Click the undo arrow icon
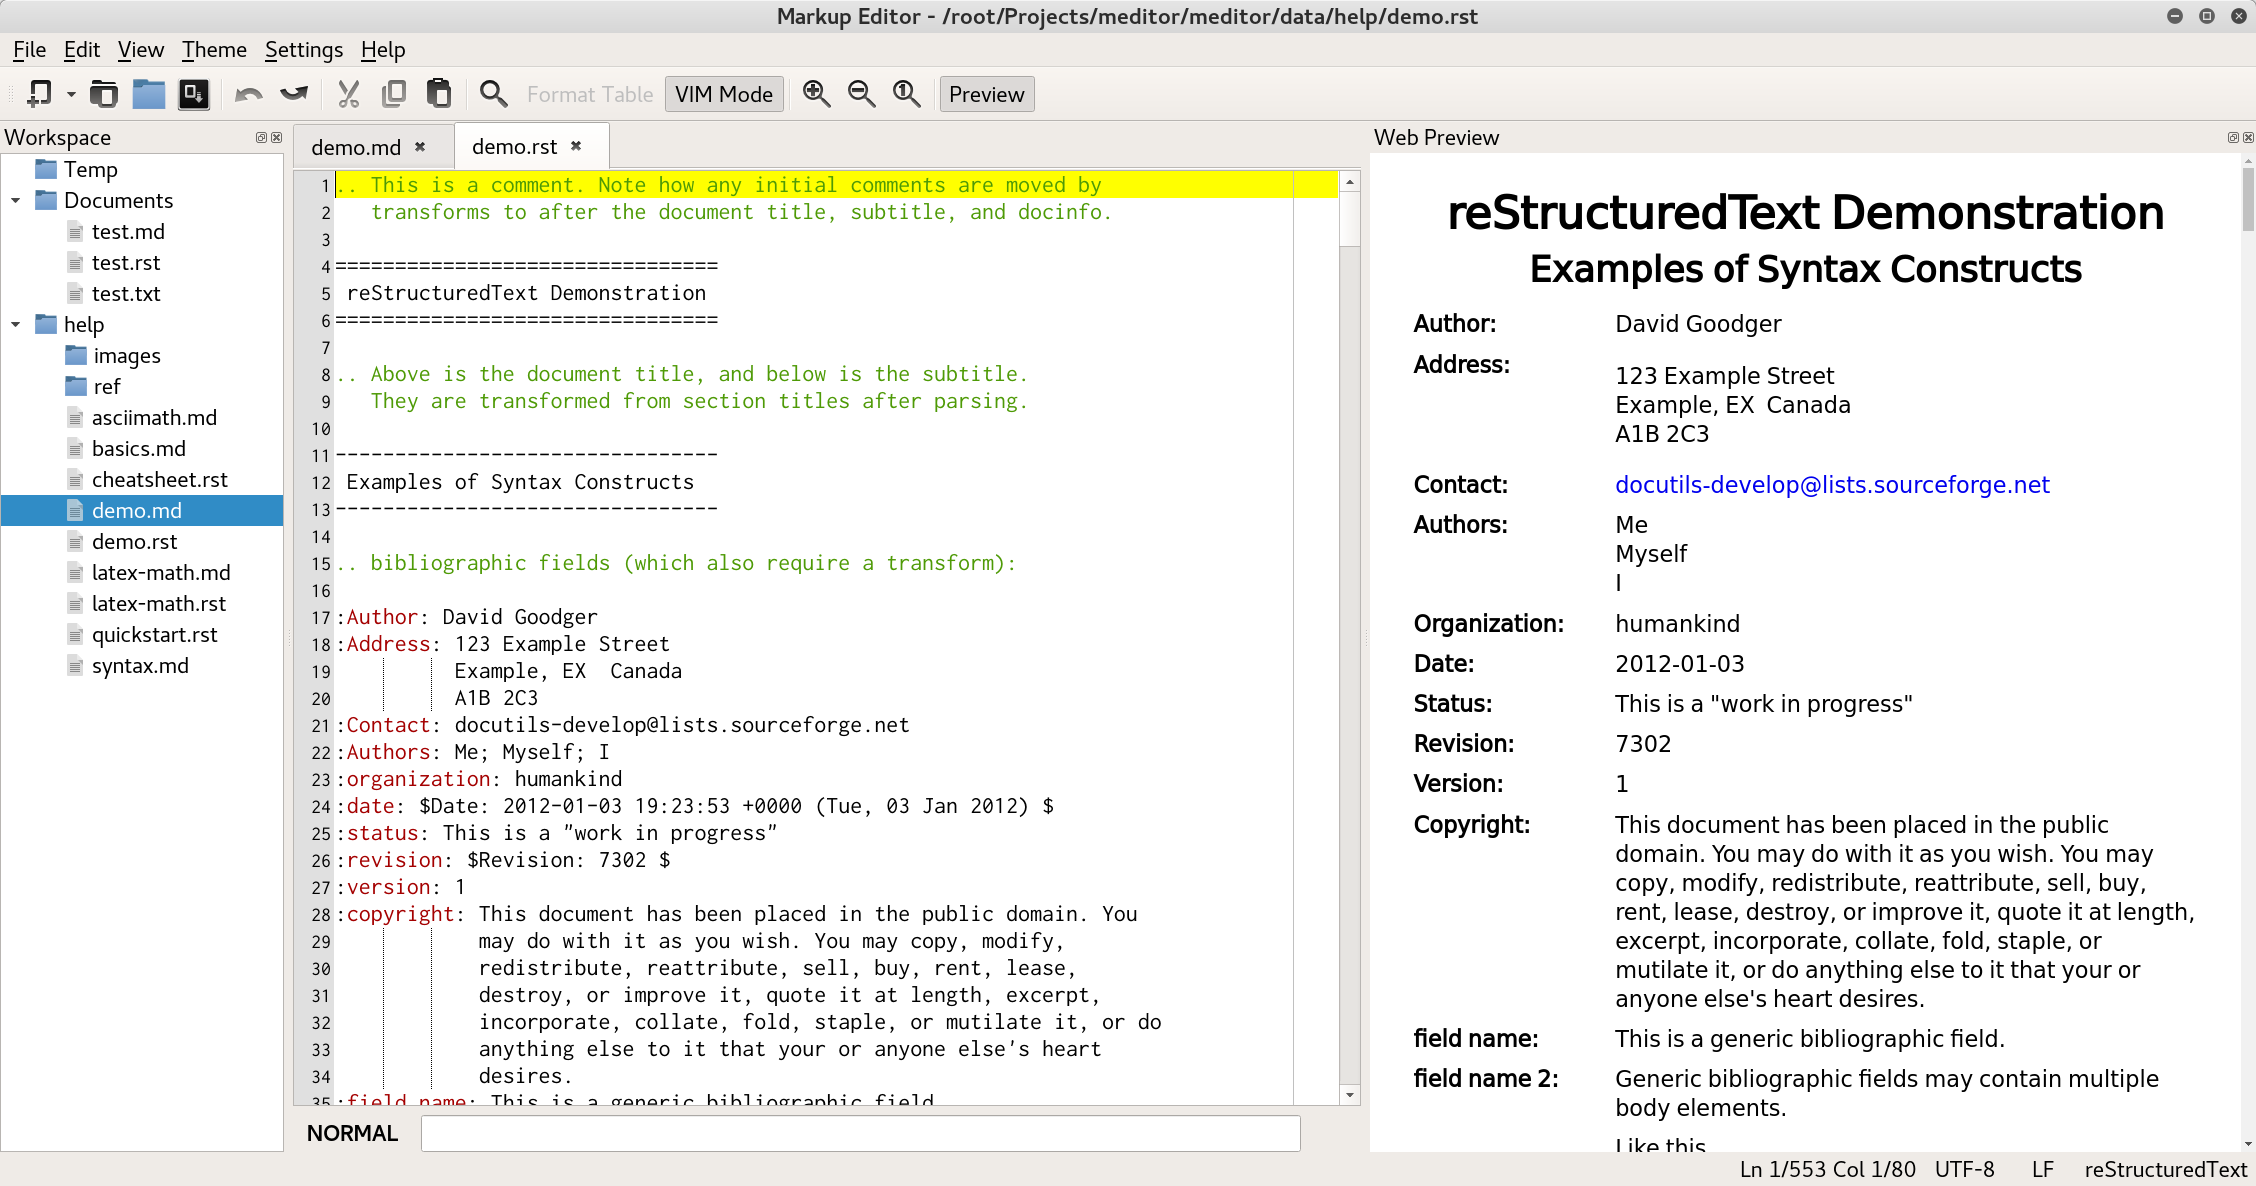The image size is (2256, 1186). [x=248, y=94]
